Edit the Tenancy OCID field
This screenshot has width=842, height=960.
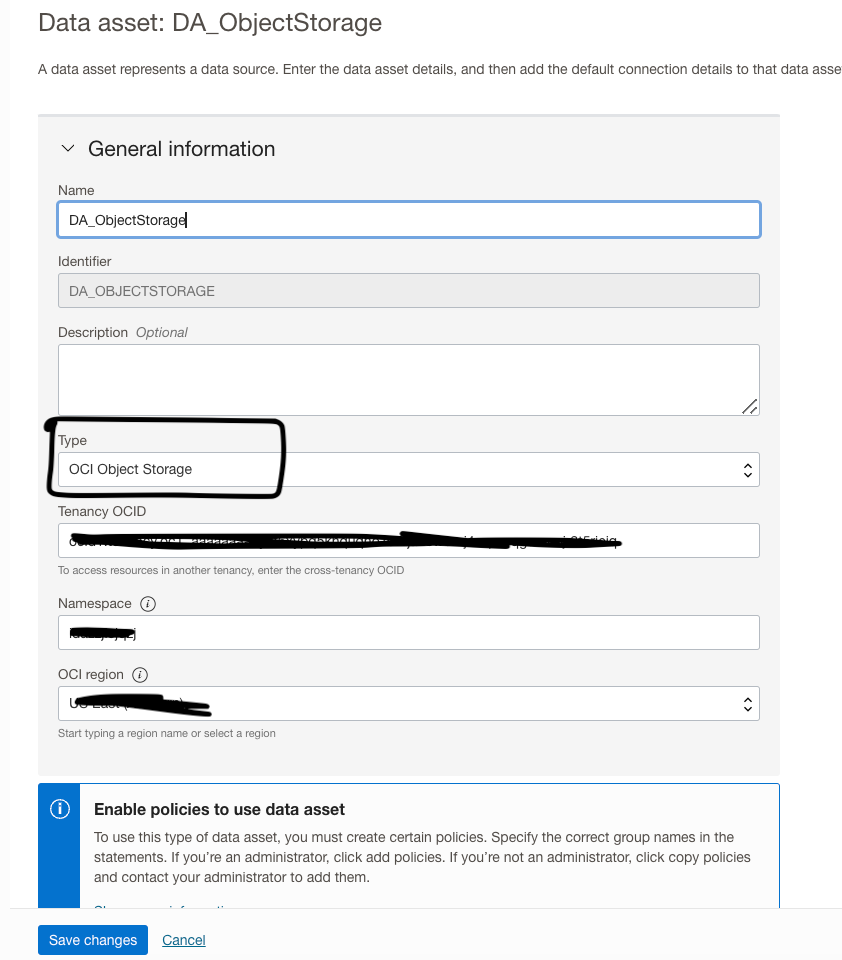[409, 541]
